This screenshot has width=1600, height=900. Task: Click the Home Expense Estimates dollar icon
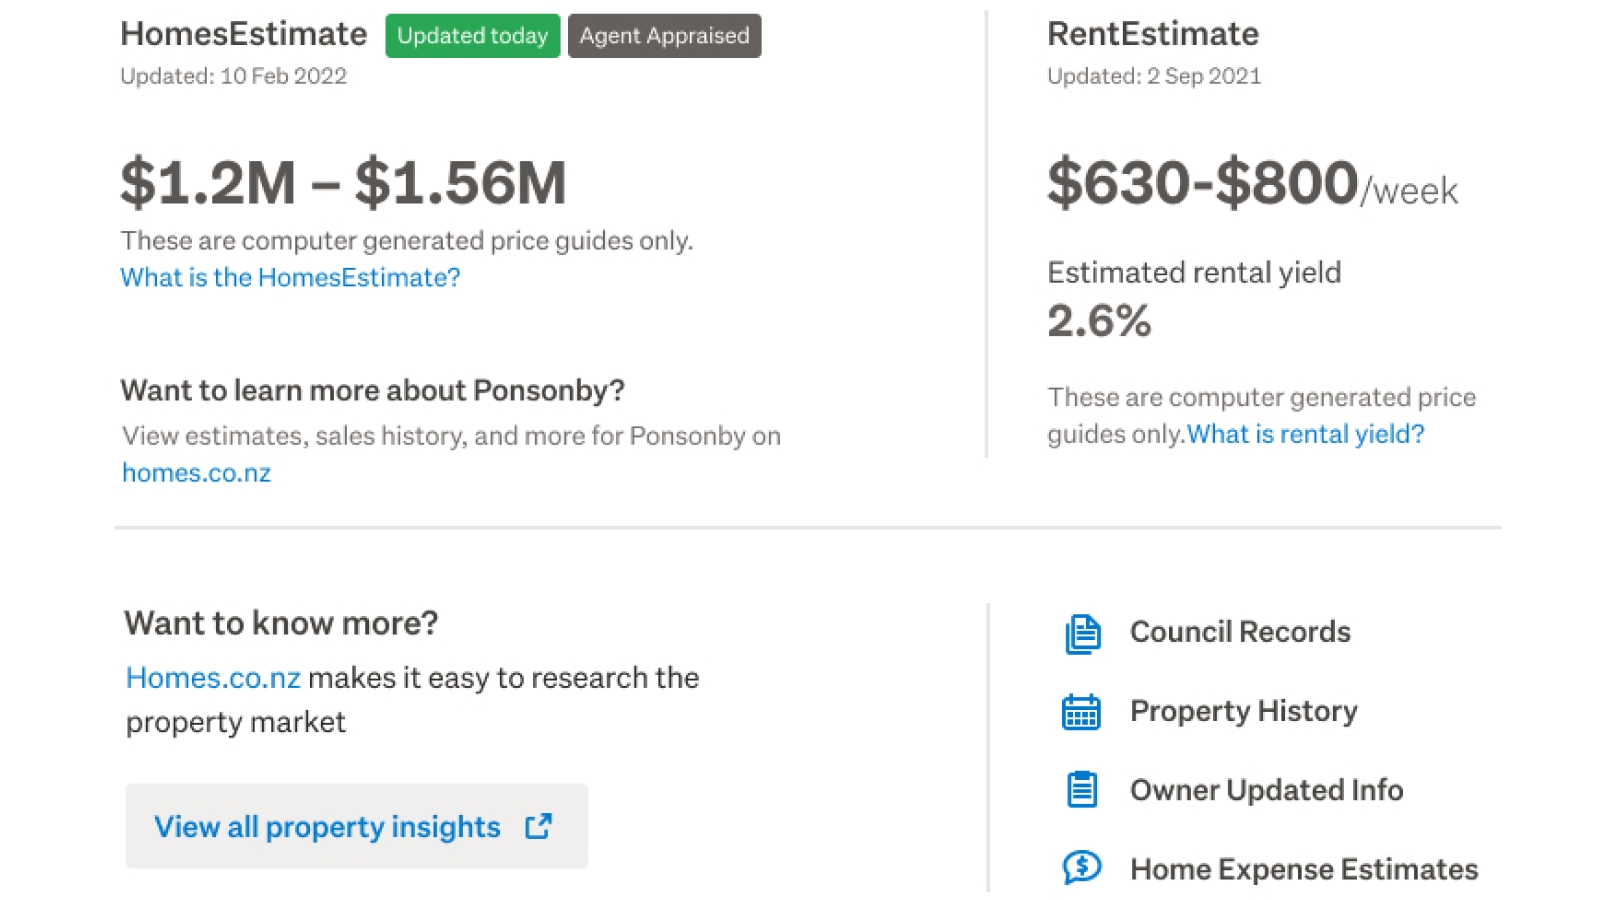1082,867
